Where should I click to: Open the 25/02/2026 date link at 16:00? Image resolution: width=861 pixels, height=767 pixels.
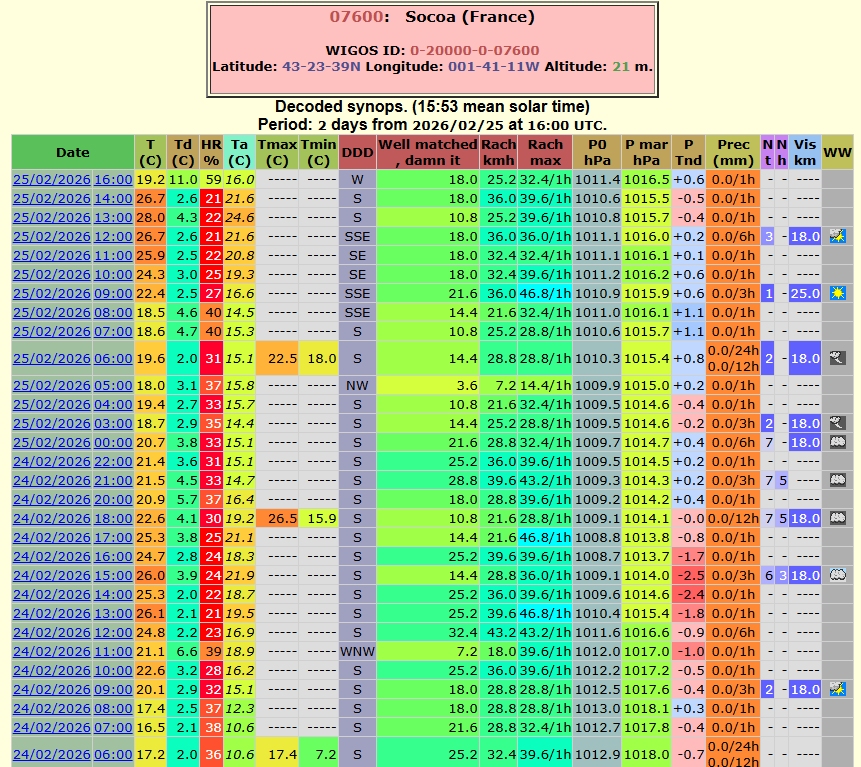click(x=52, y=179)
